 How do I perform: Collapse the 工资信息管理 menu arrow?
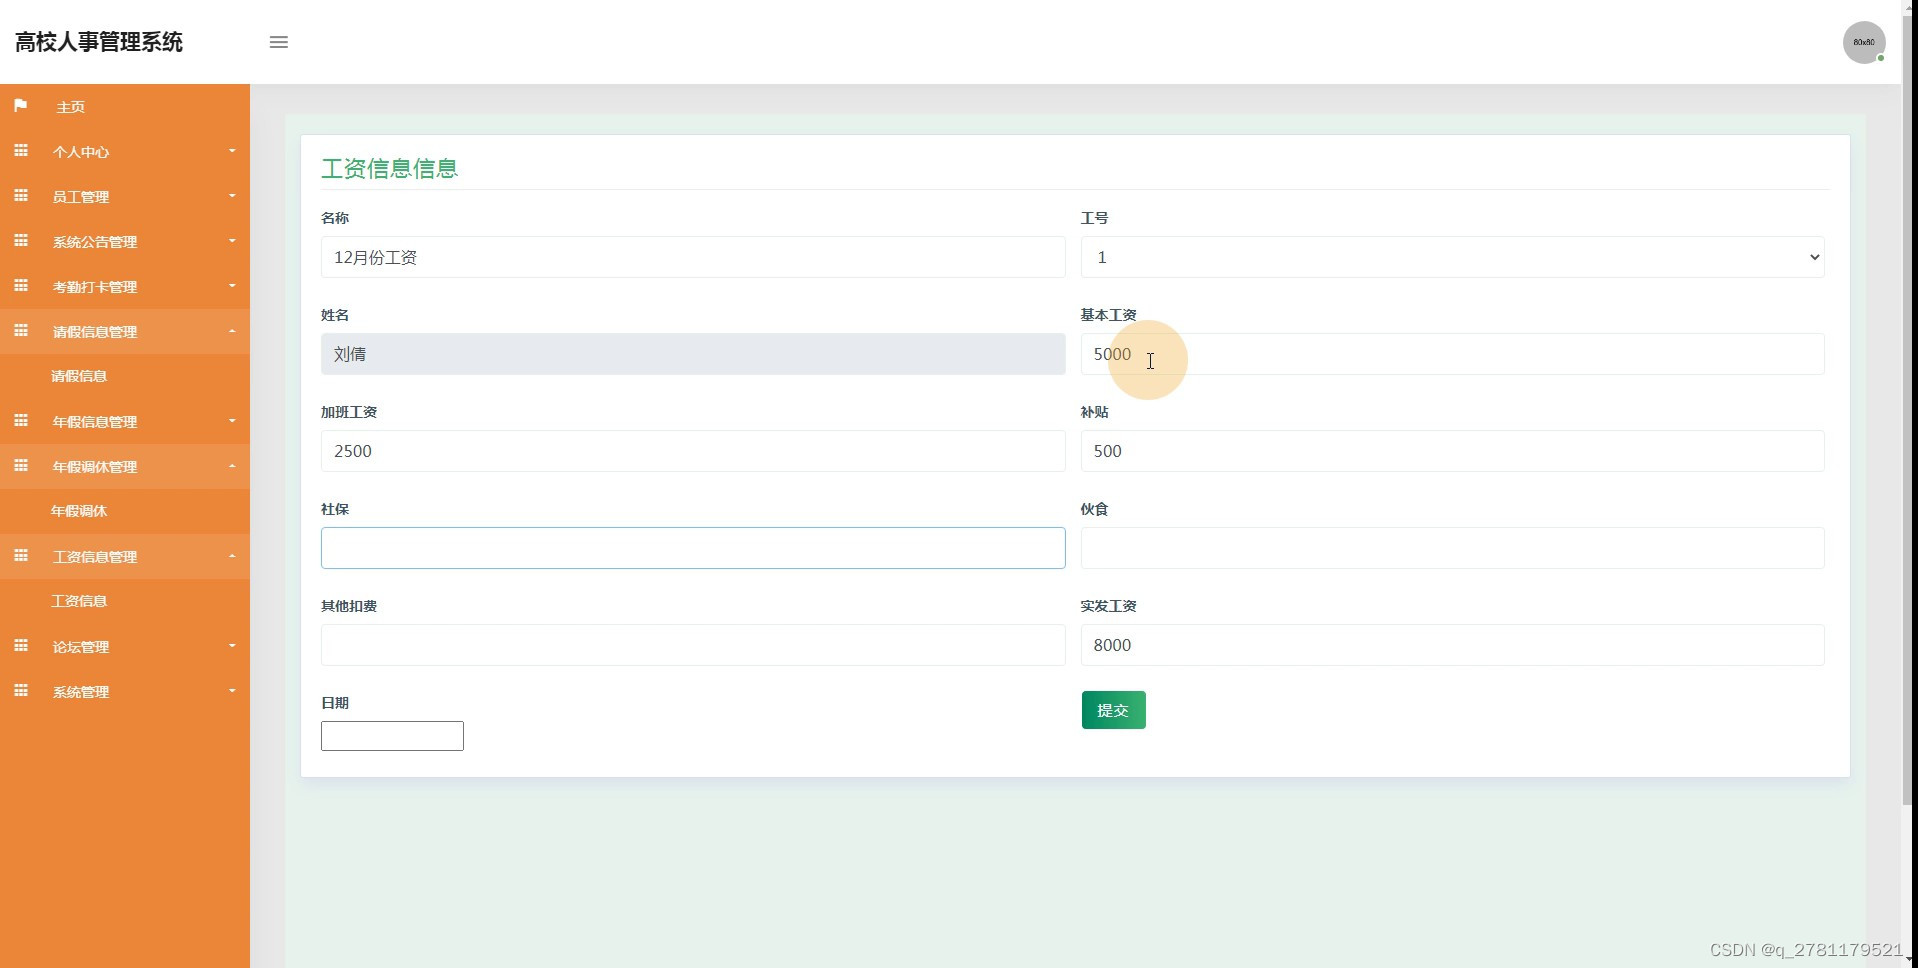pos(232,556)
